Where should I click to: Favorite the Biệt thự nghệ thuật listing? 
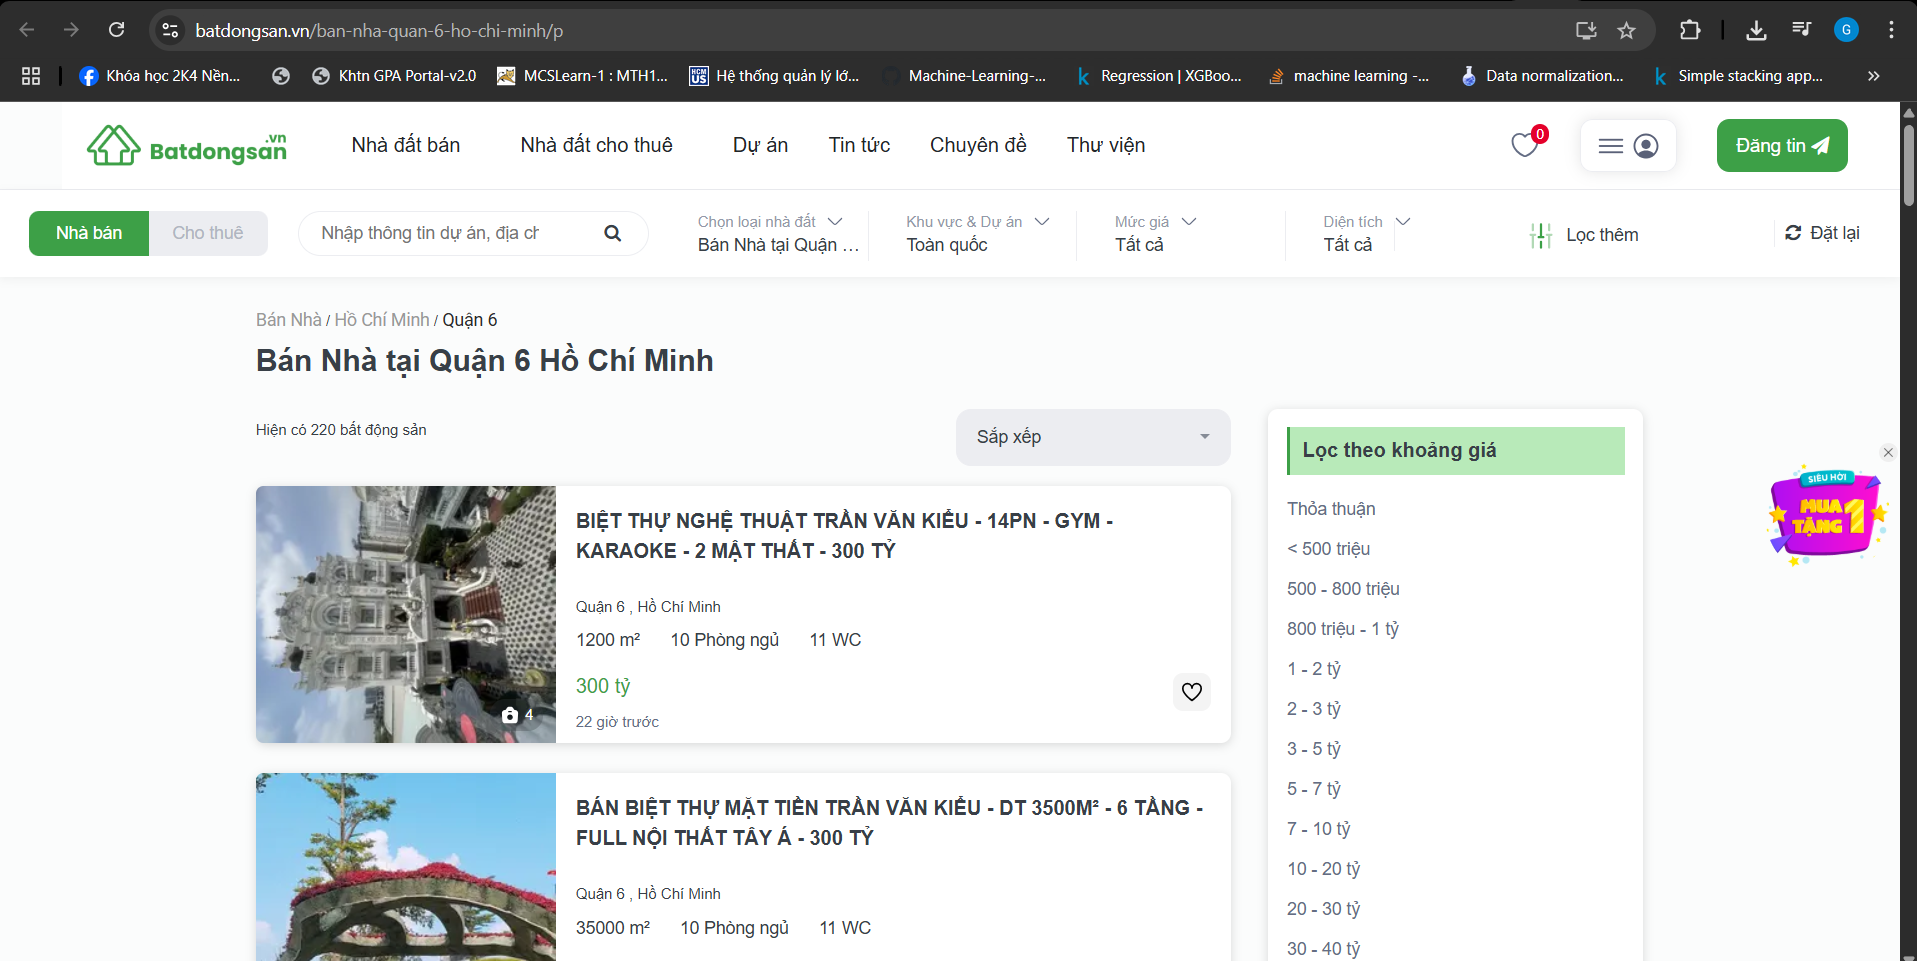(x=1191, y=692)
